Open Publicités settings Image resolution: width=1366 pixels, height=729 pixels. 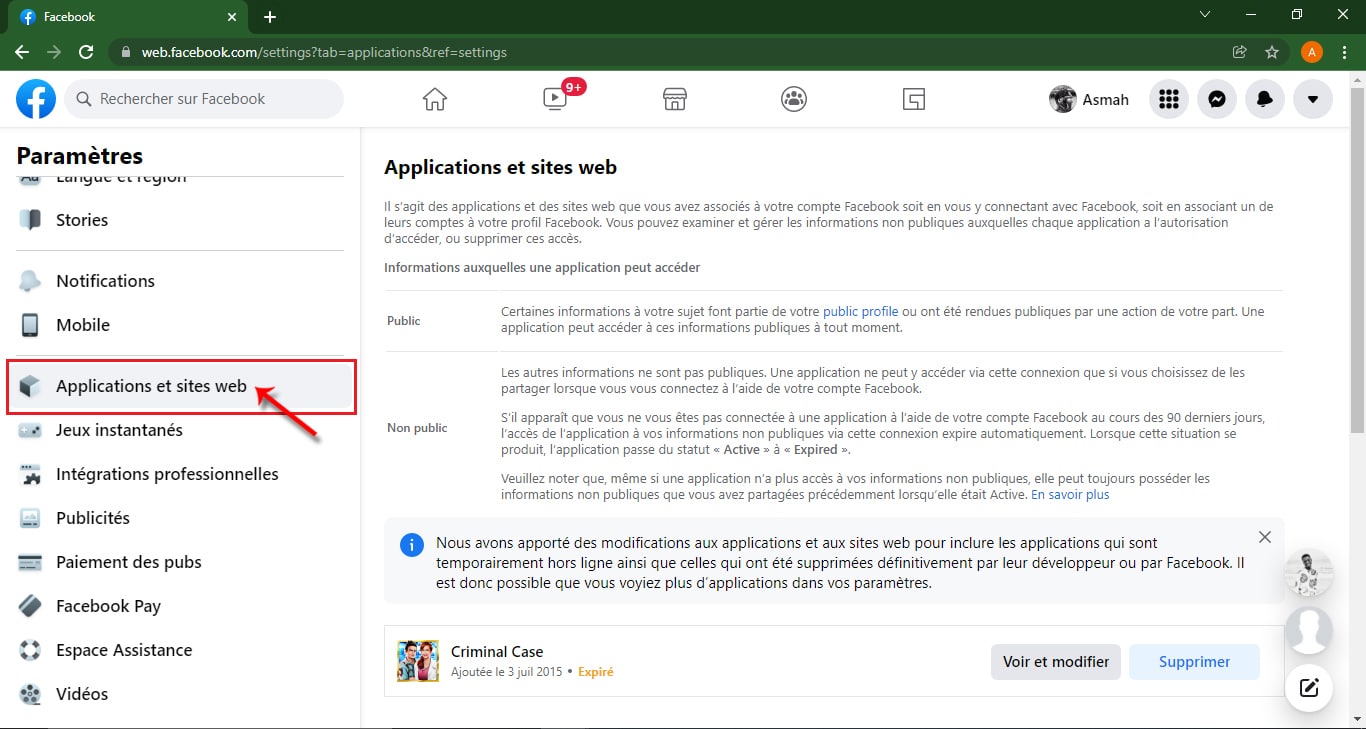pyautogui.click(x=180, y=518)
